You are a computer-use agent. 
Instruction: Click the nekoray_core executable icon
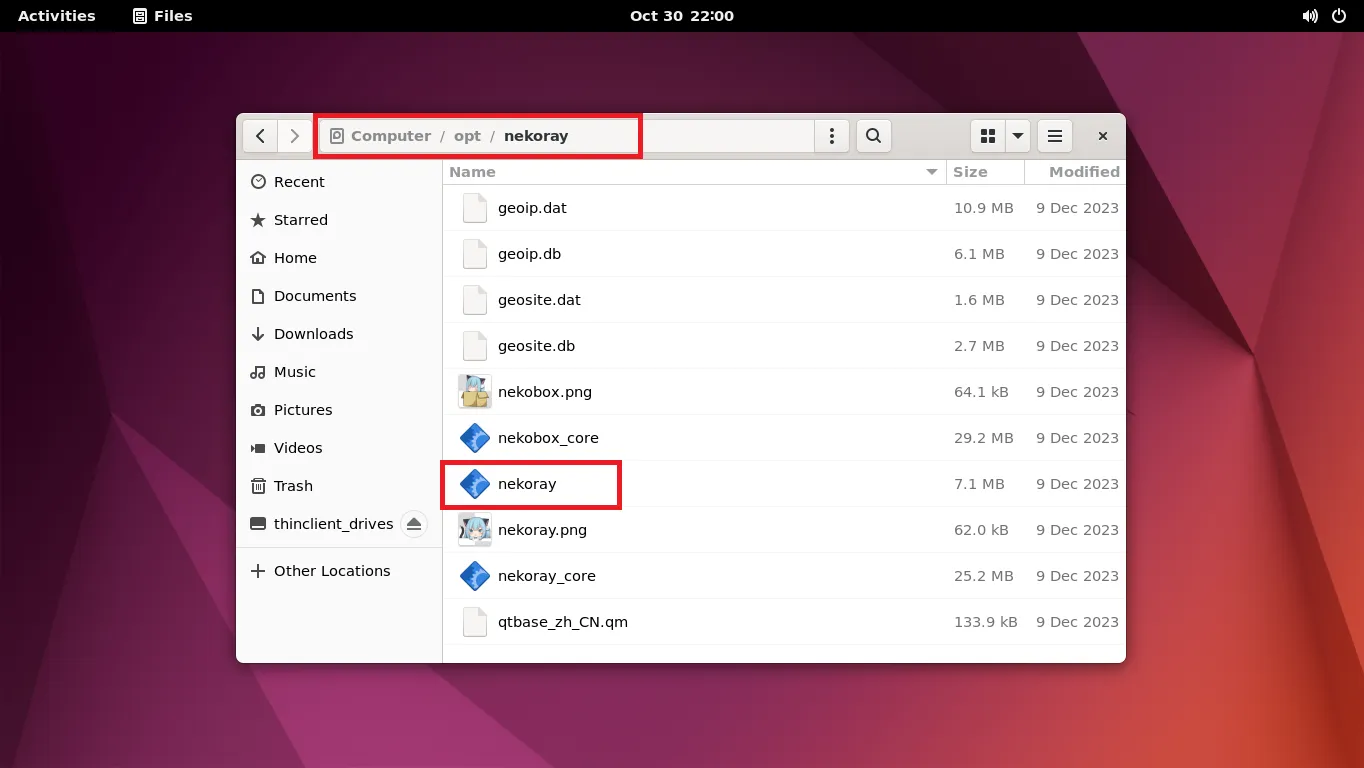click(x=475, y=576)
